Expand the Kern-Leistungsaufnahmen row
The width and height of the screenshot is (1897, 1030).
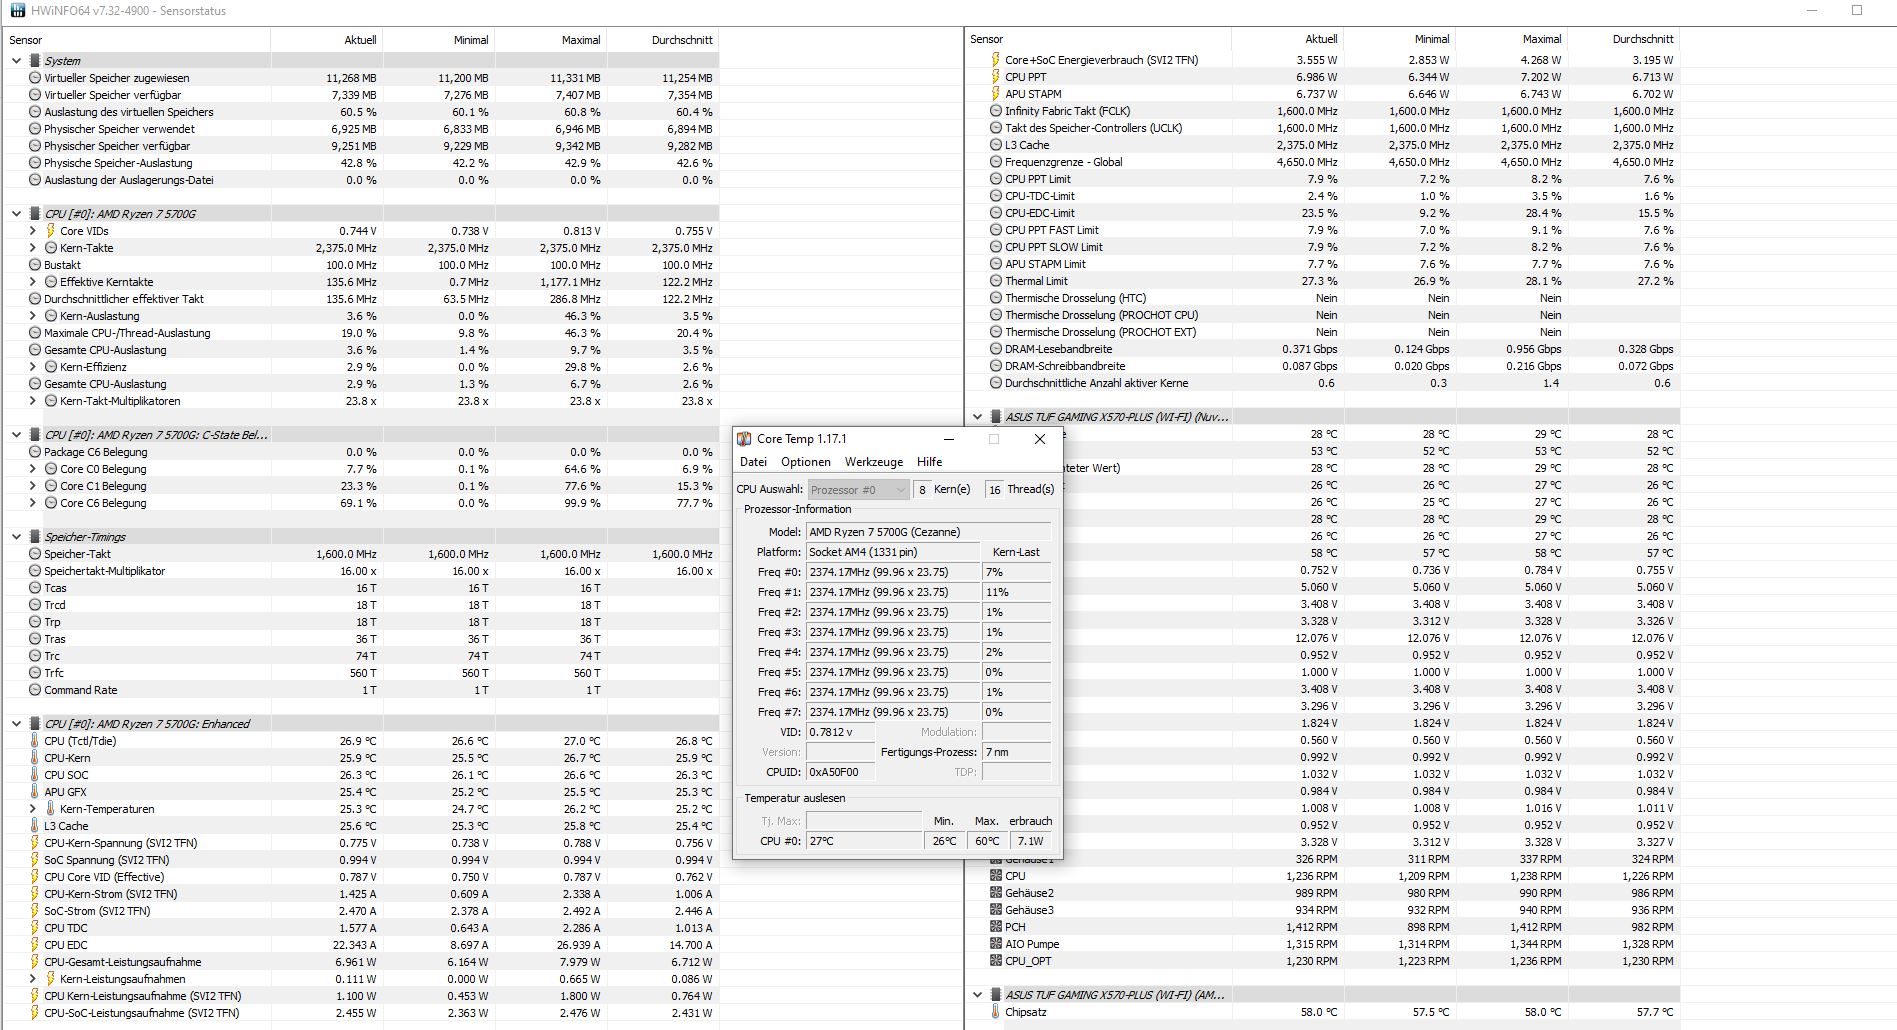click(x=33, y=979)
